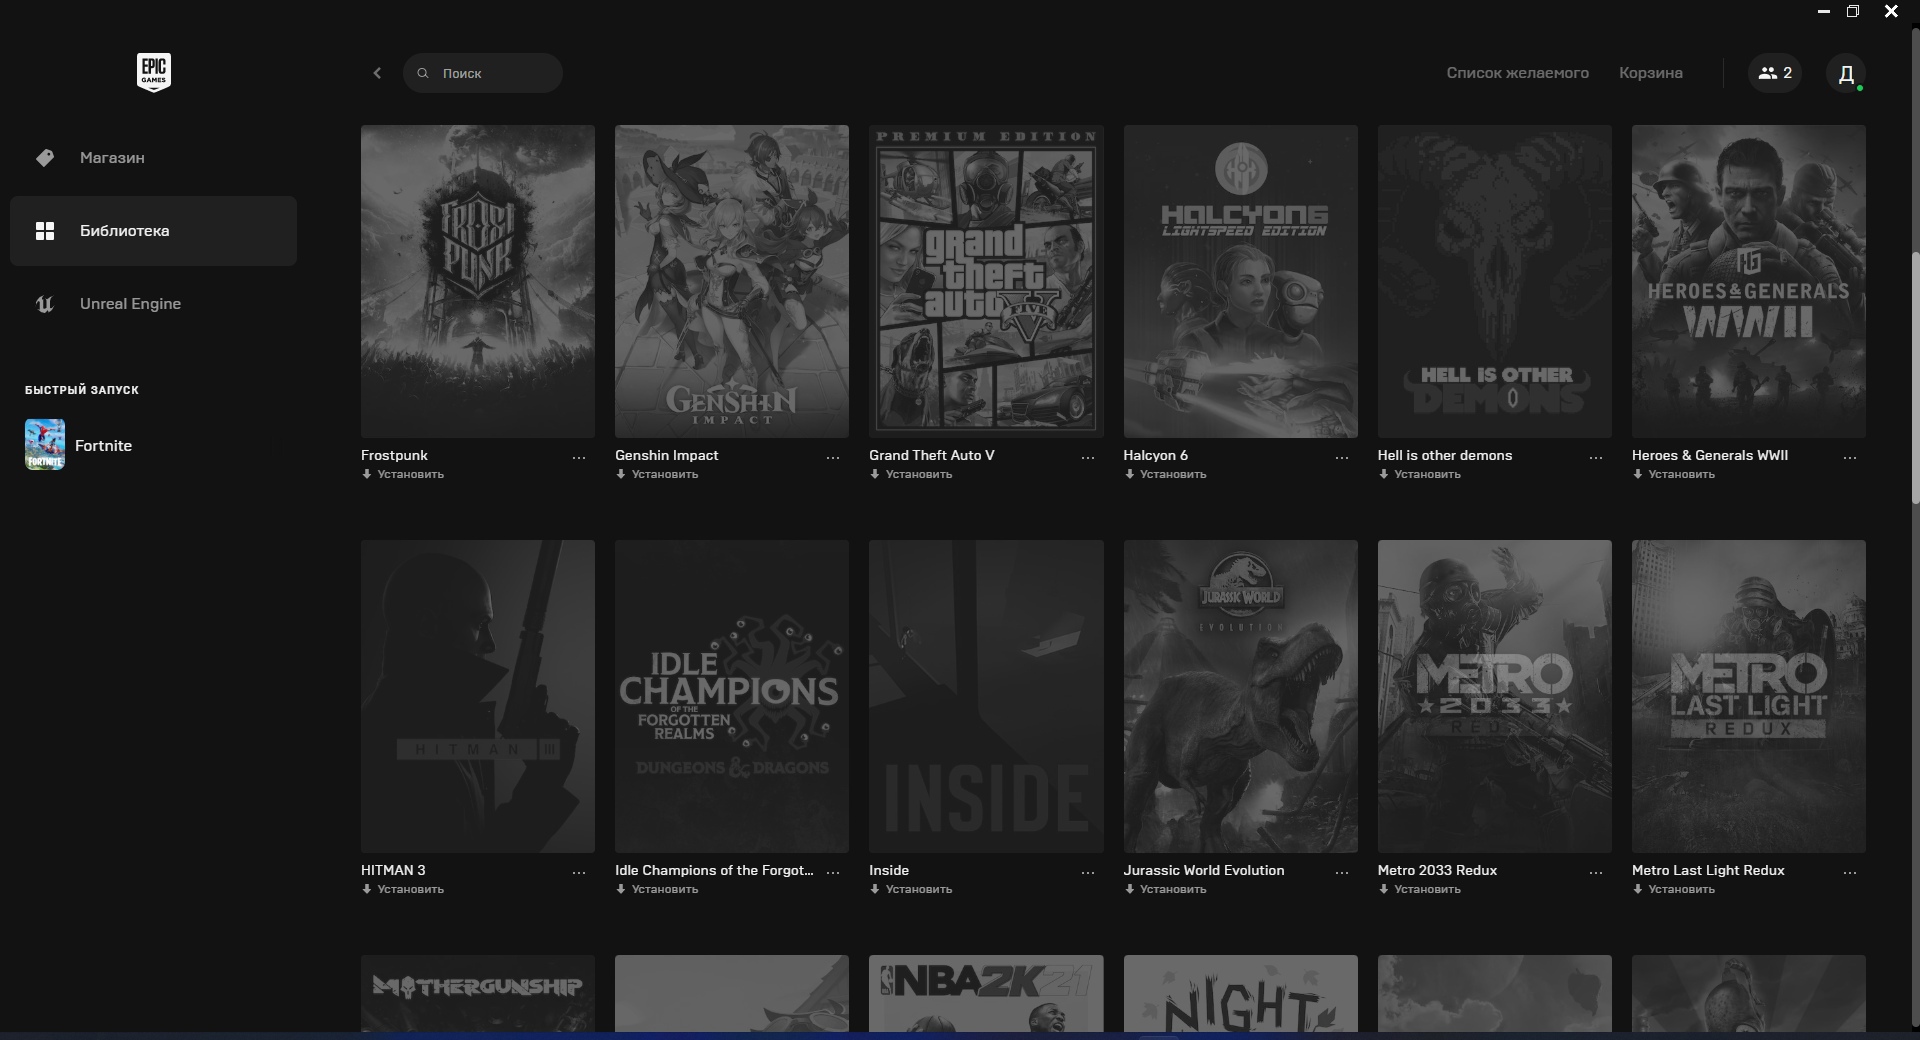Open the Корзина cart
Viewport: 1920px width, 1040px height.
click(1650, 73)
